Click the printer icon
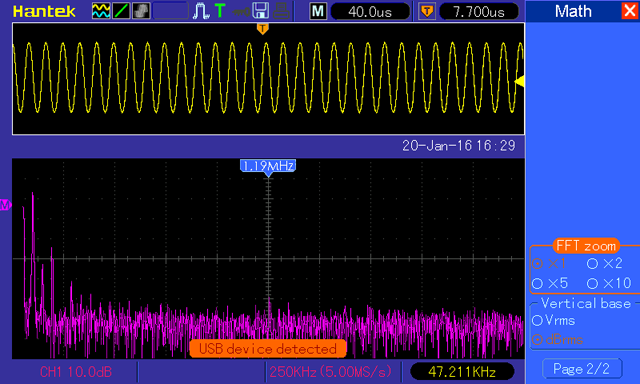The image size is (640, 384). click(281, 11)
